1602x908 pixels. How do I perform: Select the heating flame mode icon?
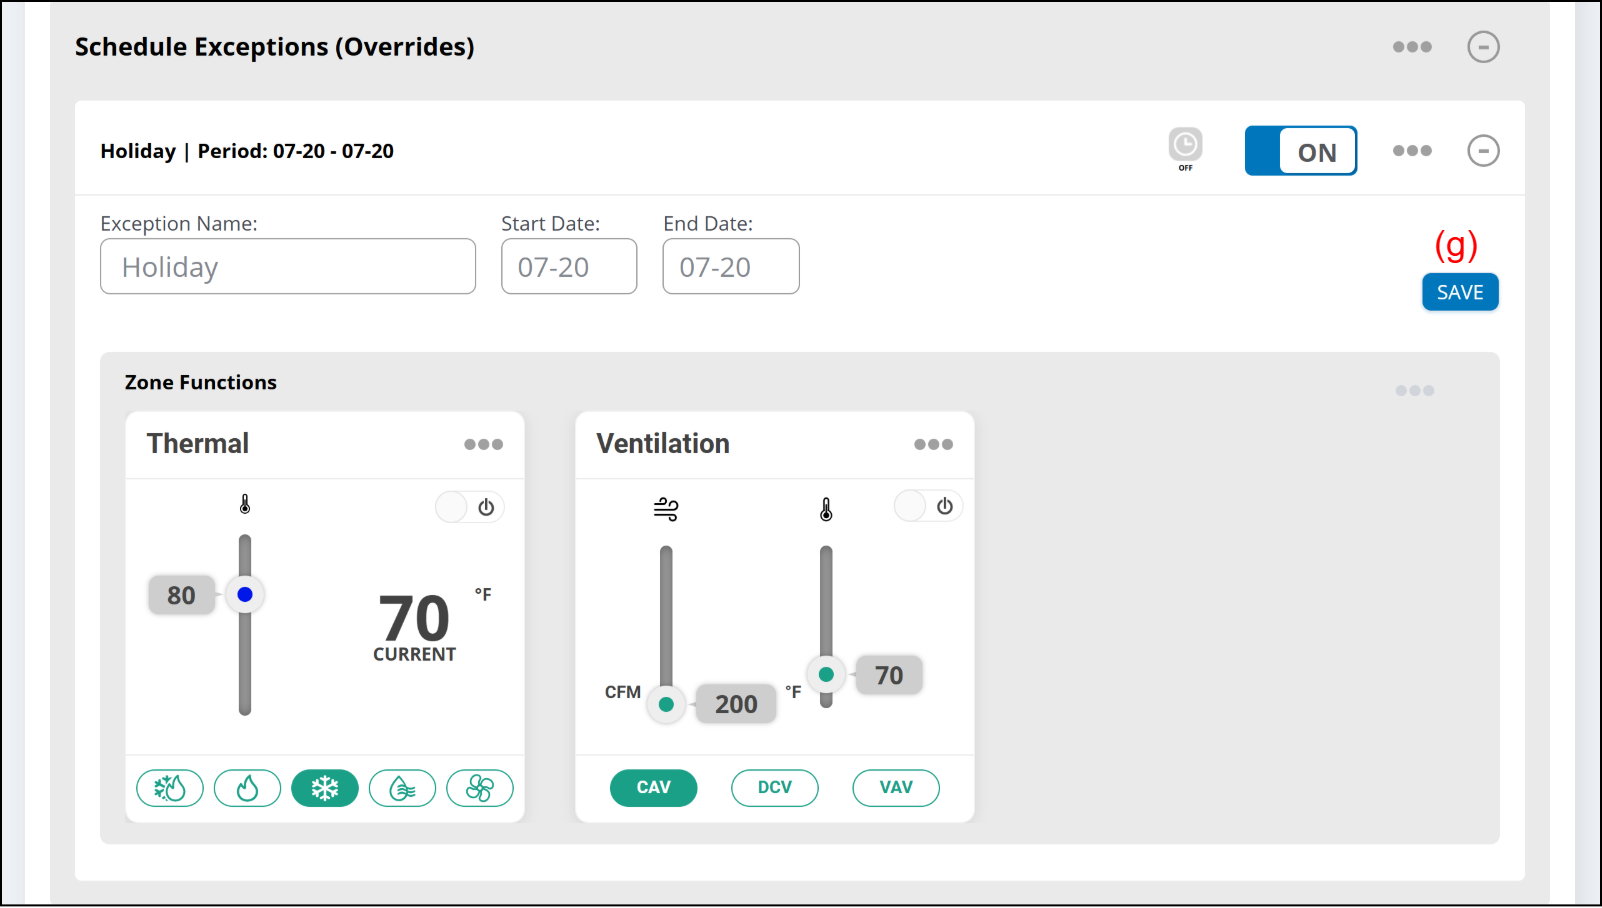pos(247,788)
